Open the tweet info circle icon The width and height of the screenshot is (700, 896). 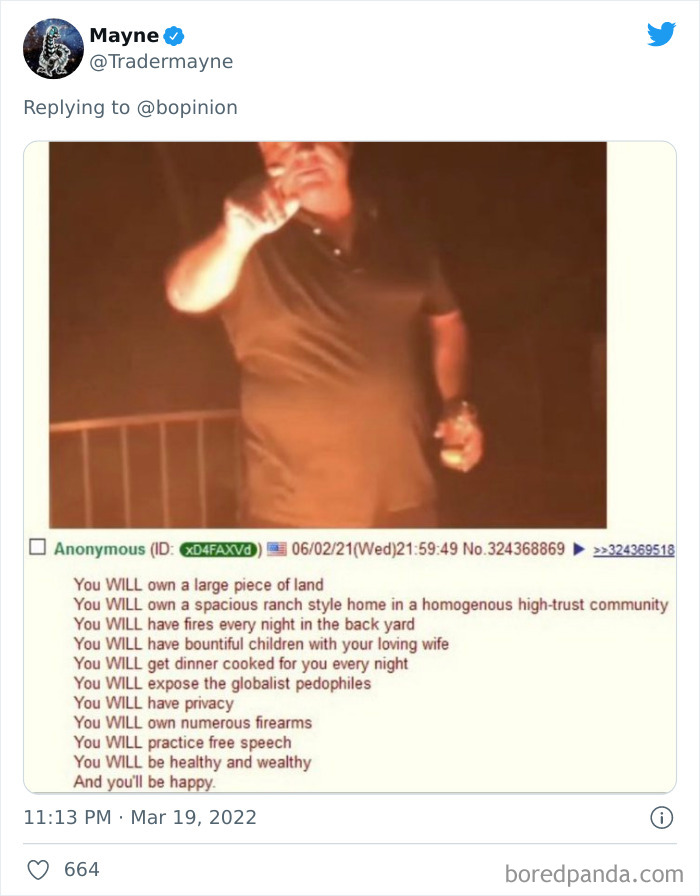click(x=661, y=817)
